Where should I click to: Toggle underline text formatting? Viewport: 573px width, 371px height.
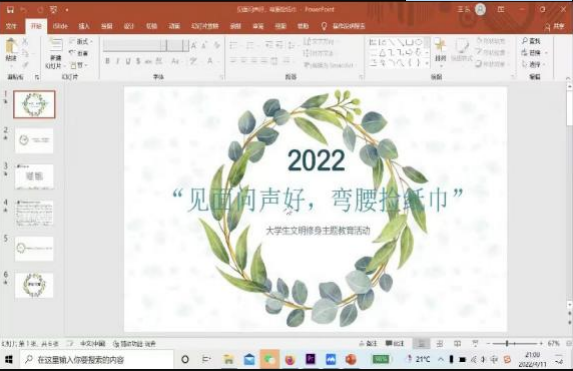pos(128,61)
